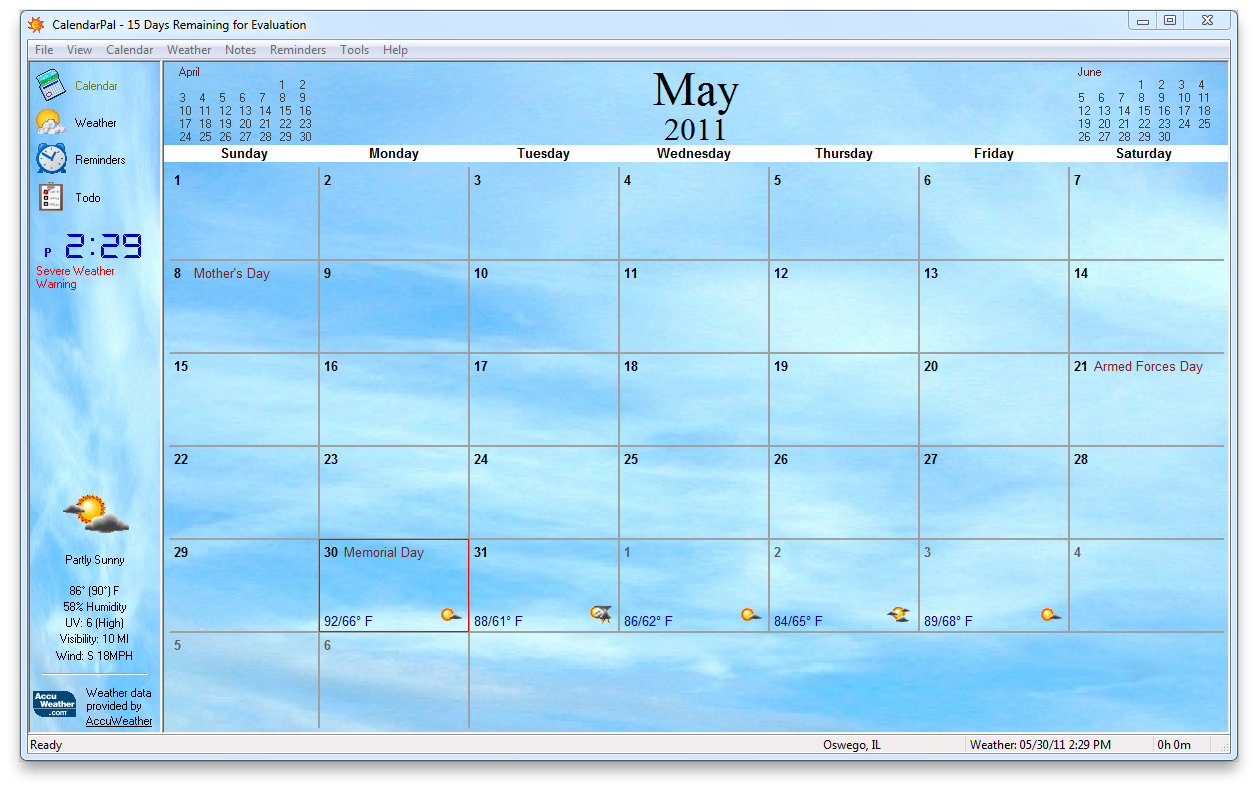The image size is (1258, 791).
Task: Follow the AccuWeather hyperlink
Action: click(117, 721)
